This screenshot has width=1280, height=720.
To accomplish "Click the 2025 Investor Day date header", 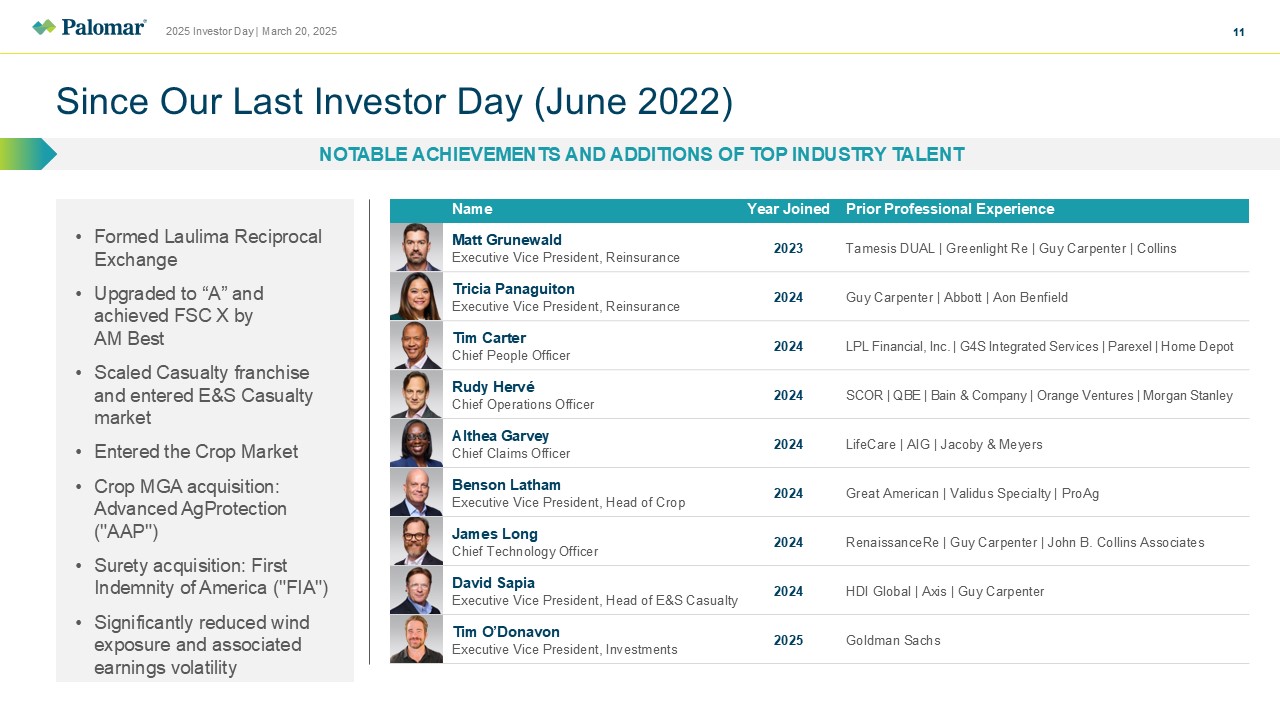I will [x=251, y=32].
